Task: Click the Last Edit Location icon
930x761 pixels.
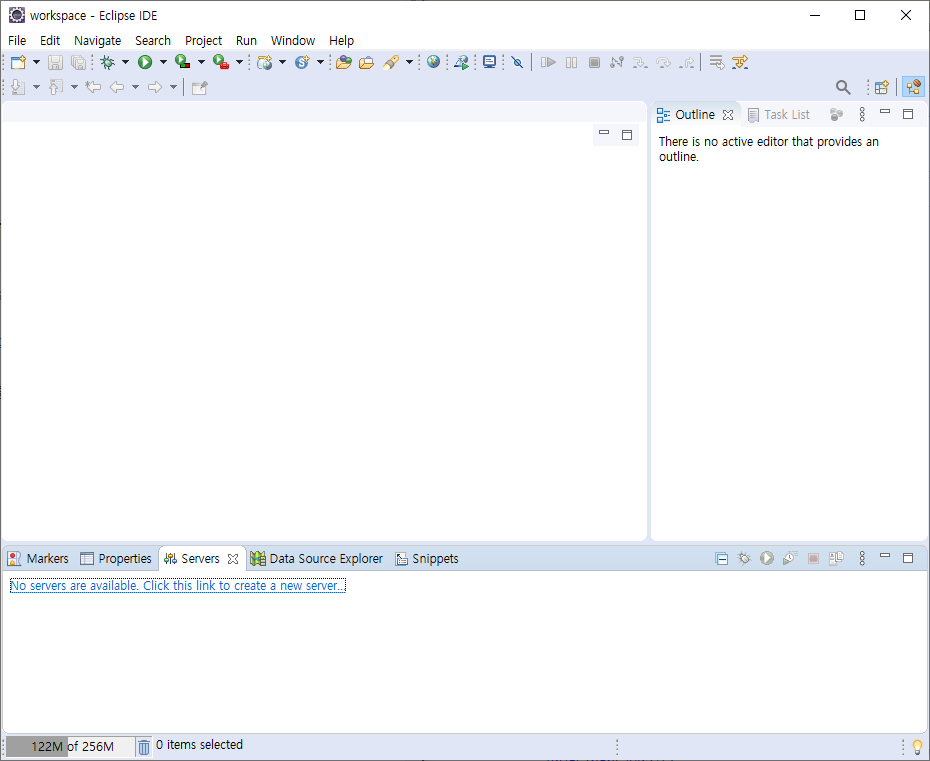Action: point(93,87)
